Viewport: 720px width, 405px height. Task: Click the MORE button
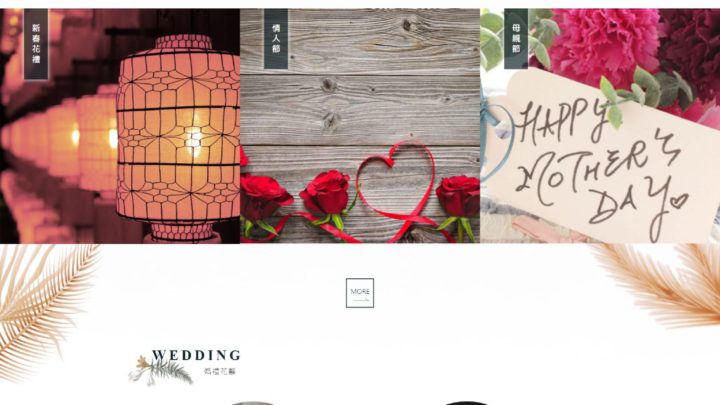click(360, 293)
